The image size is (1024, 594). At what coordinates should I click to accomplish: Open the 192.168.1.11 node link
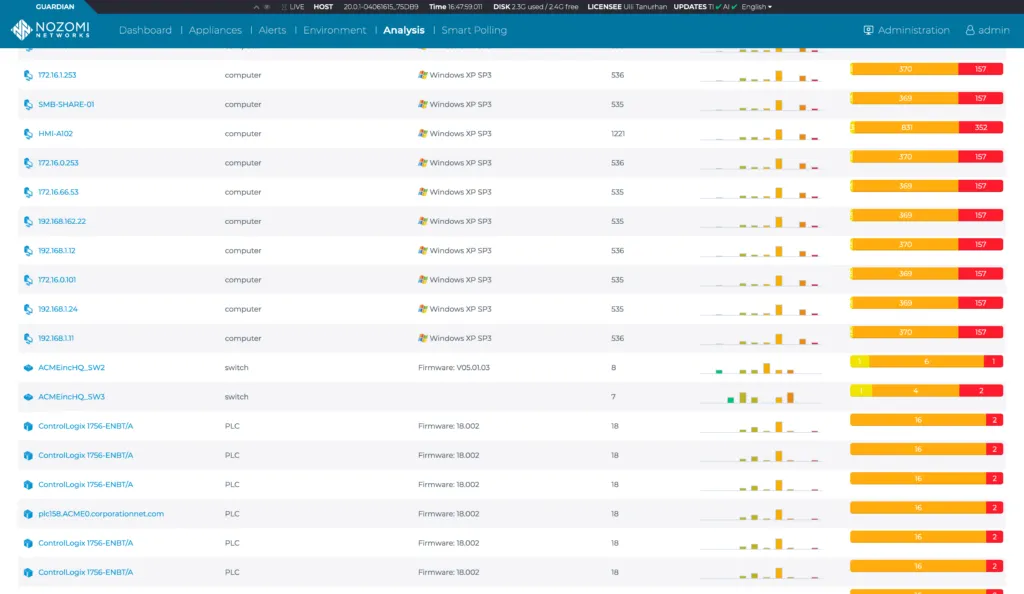56,339
